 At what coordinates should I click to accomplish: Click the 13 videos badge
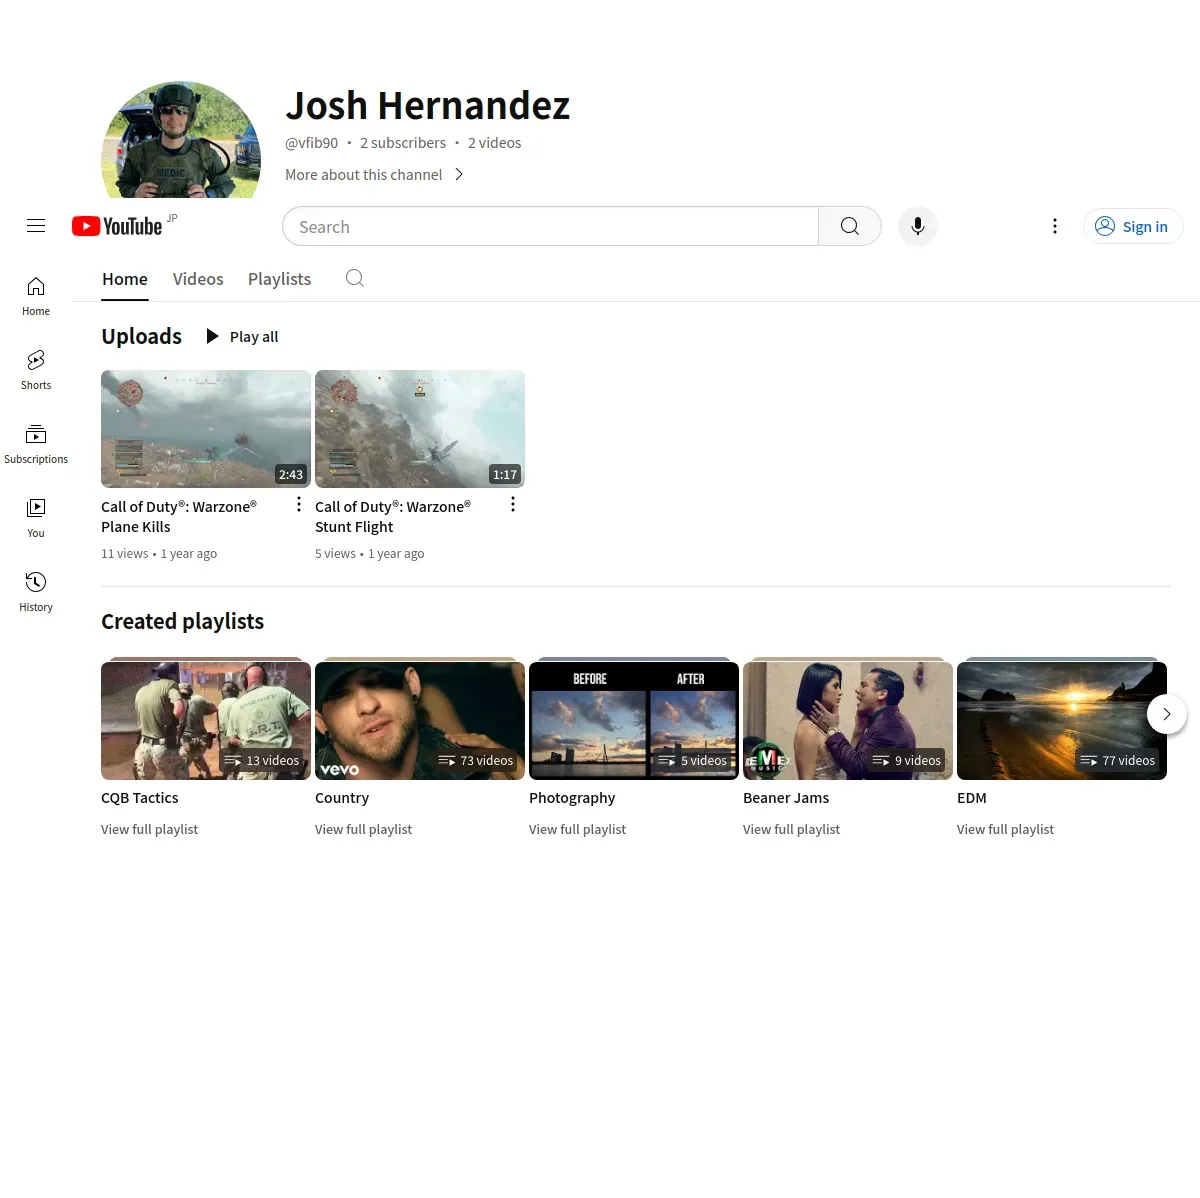click(262, 760)
